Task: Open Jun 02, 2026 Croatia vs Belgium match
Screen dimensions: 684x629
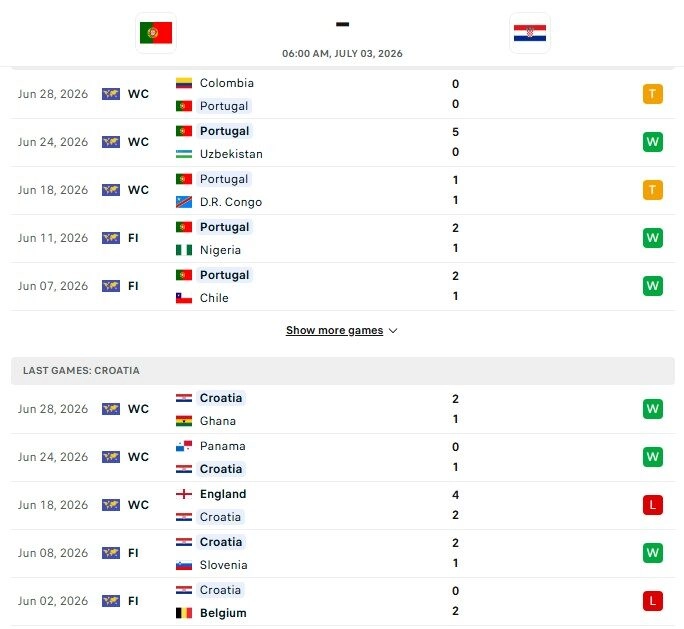Action: point(343,602)
